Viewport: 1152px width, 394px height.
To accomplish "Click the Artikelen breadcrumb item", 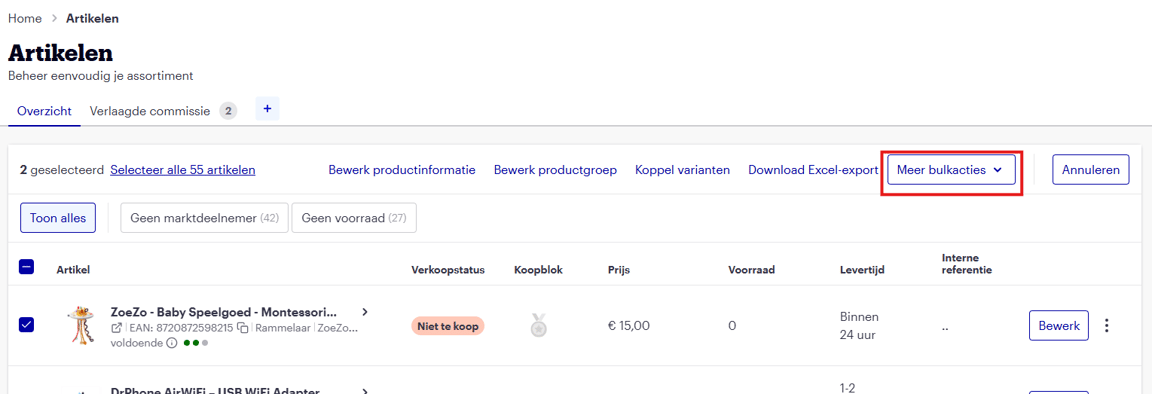I will pyautogui.click(x=93, y=18).
